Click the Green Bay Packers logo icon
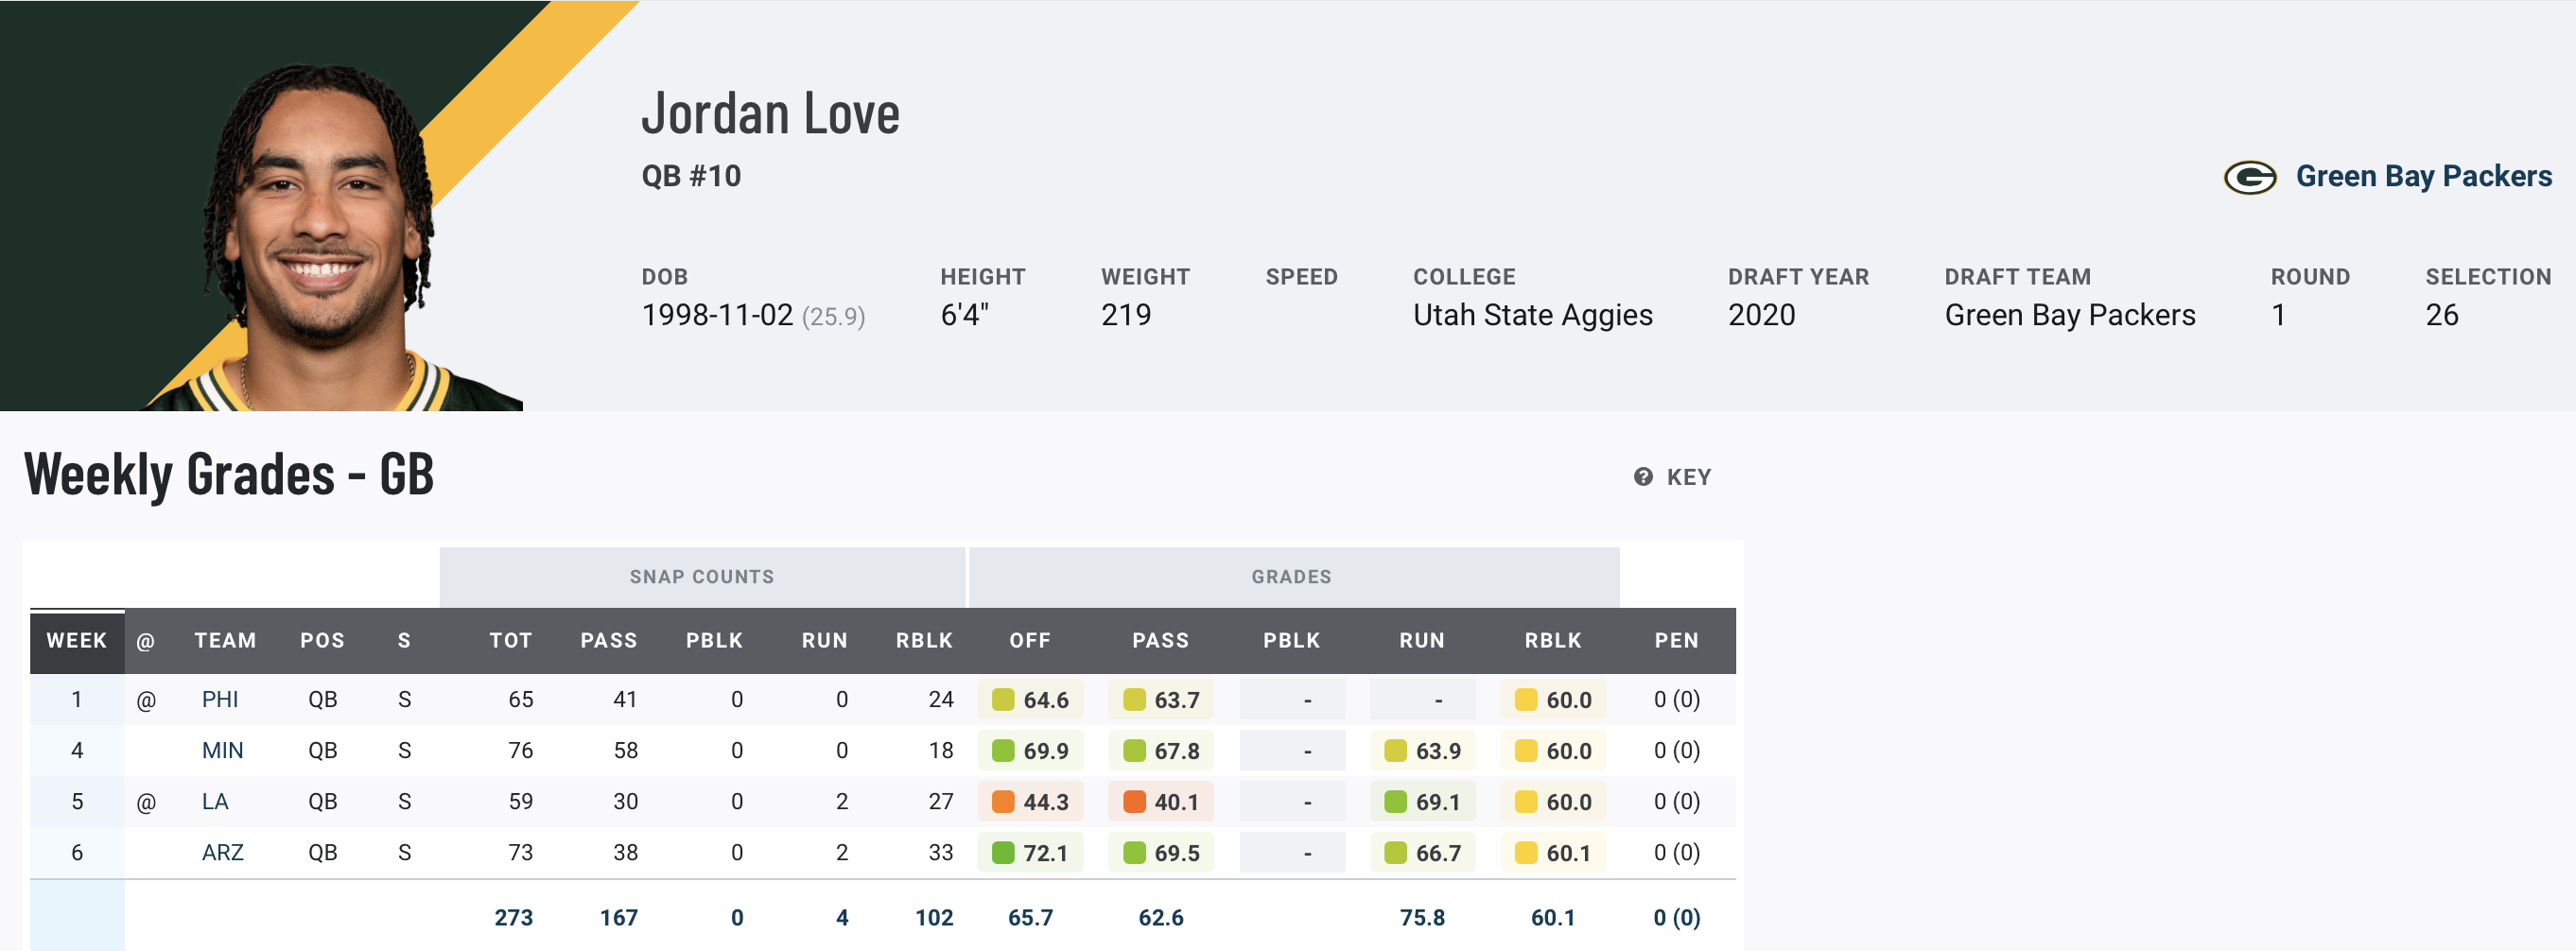The height and width of the screenshot is (951, 2576). 2249,177
